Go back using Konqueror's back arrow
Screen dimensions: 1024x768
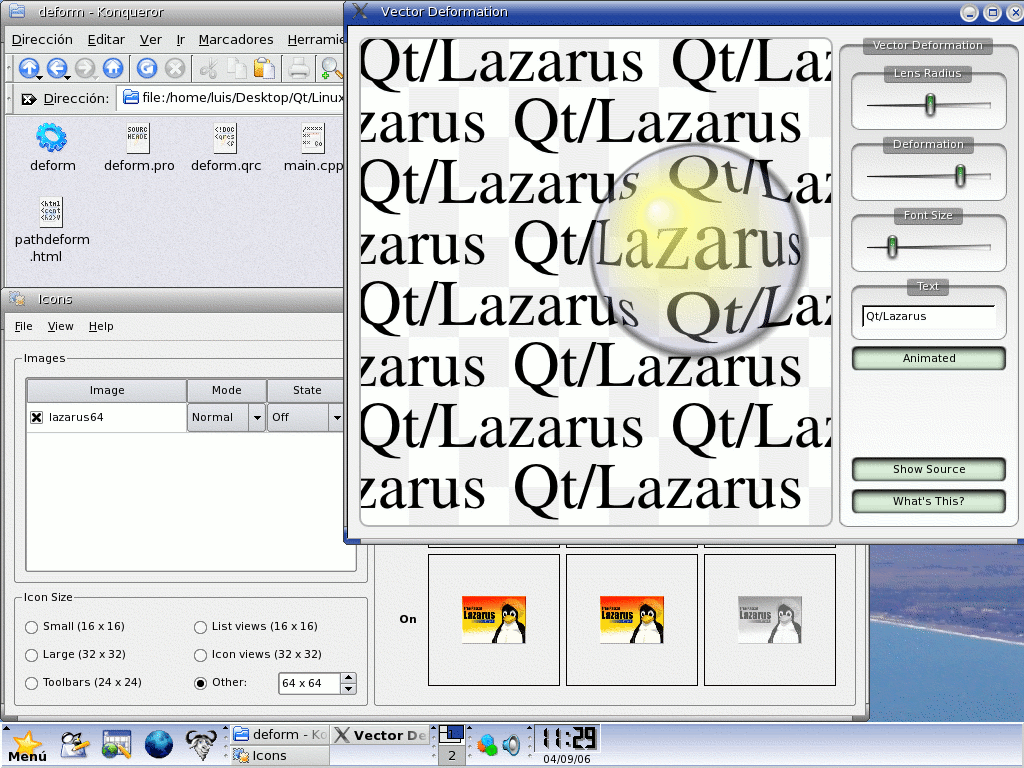[x=57, y=68]
